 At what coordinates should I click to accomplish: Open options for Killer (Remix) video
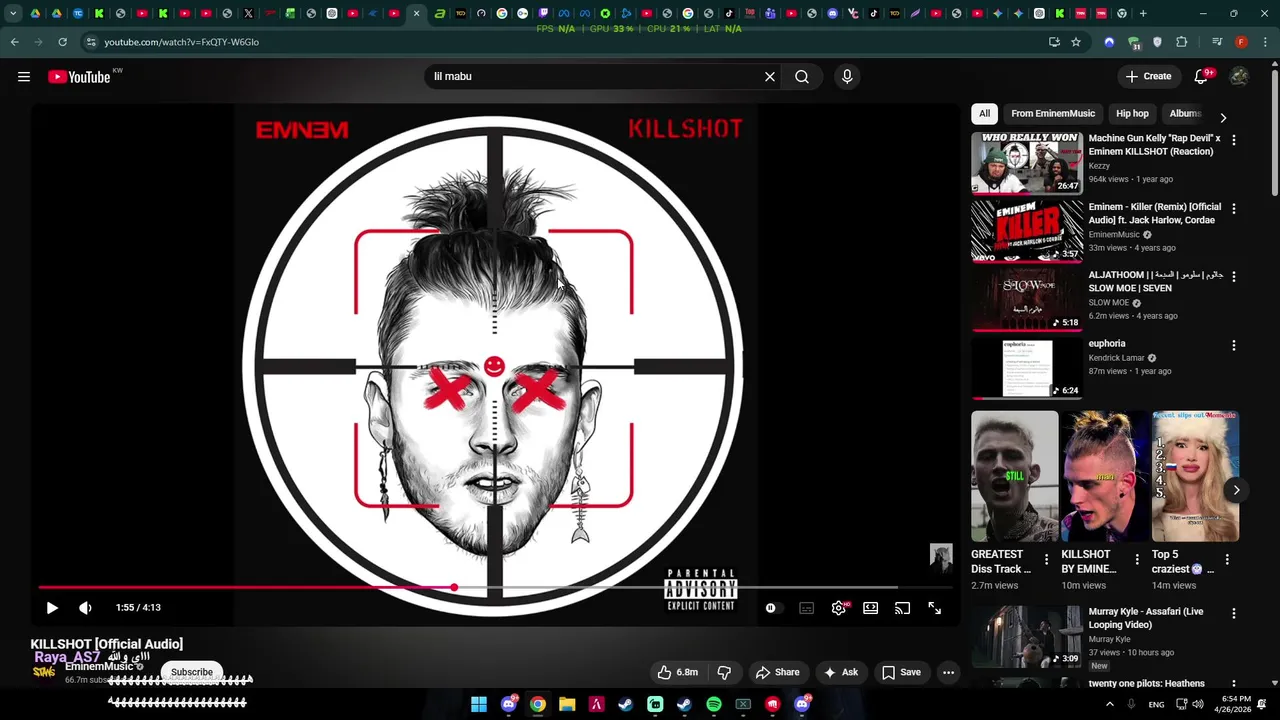(1233, 209)
